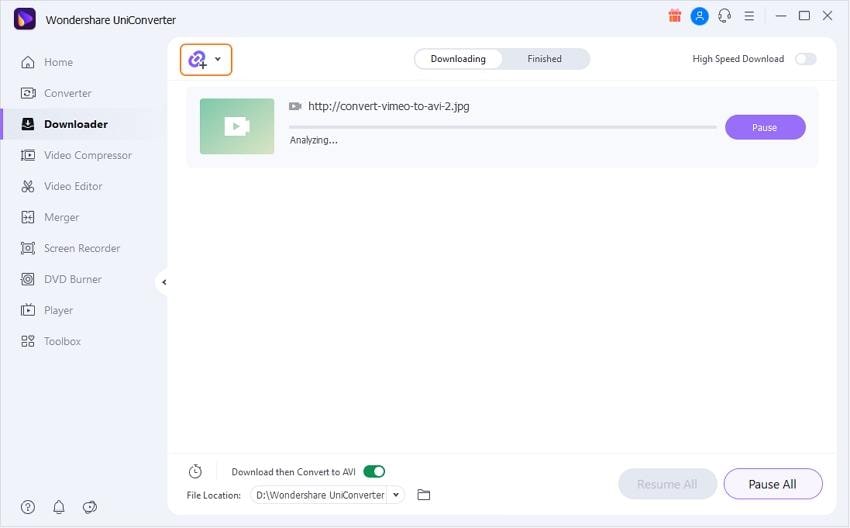Disable Download then Convert to AVI toggle
850x528 pixels.
point(374,472)
